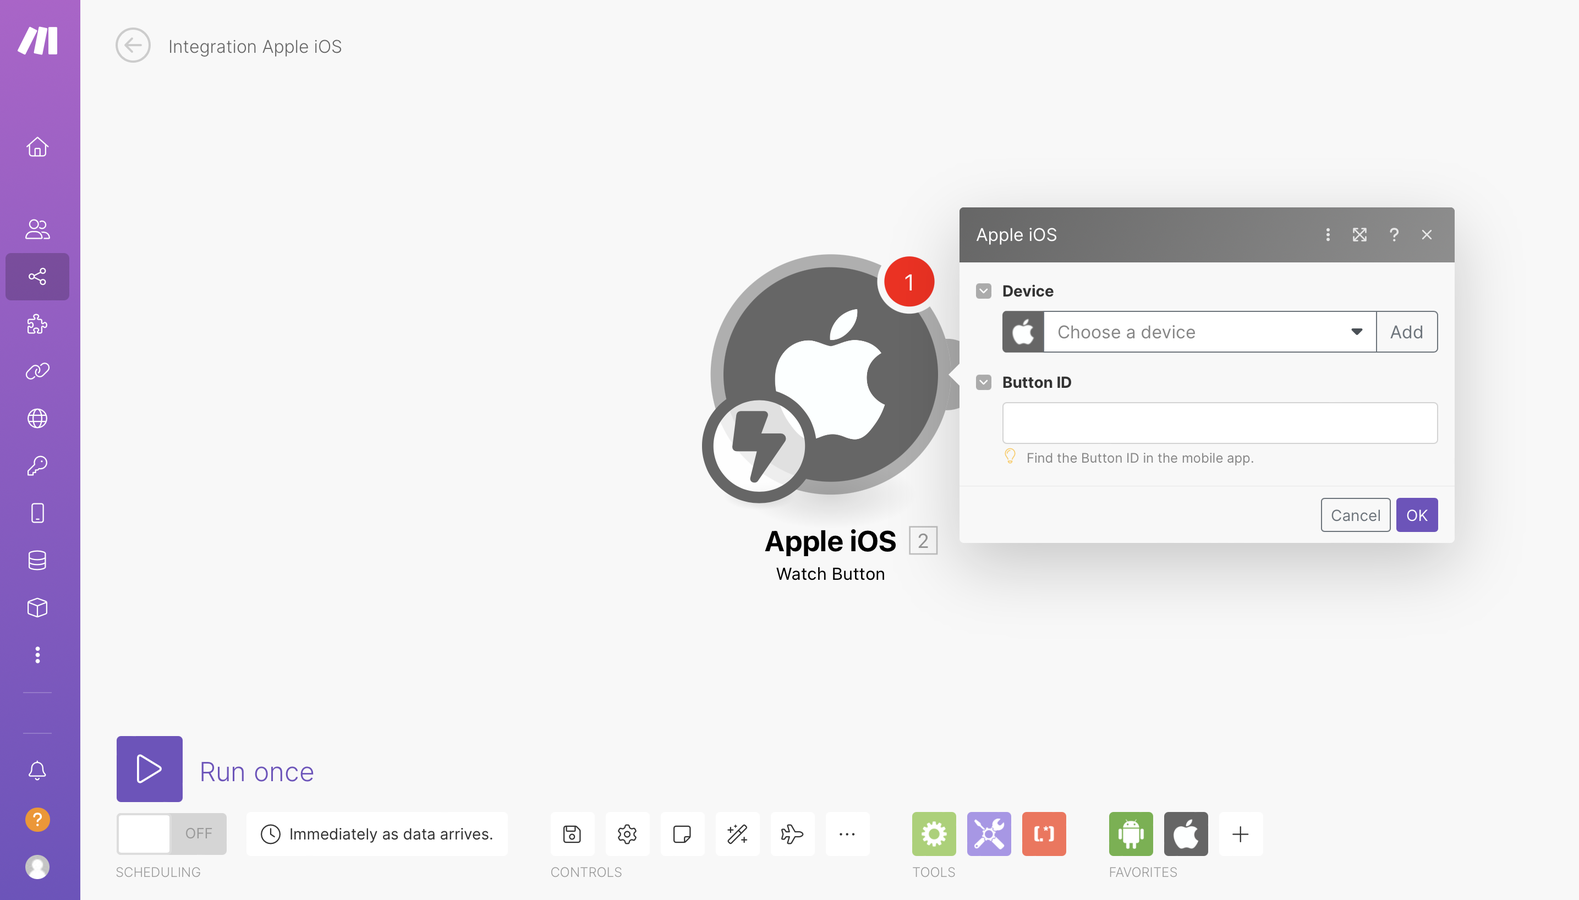Open the Devices phone icon

click(37, 513)
